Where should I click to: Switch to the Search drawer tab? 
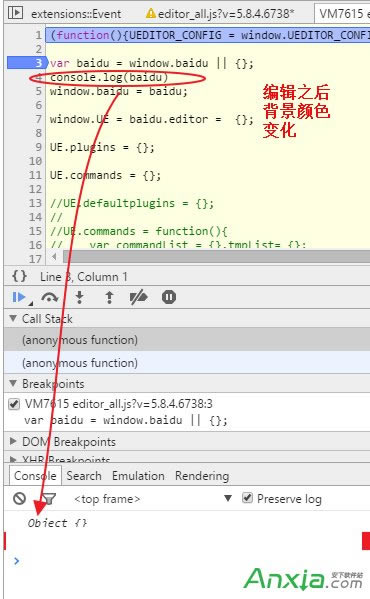tap(84, 476)
